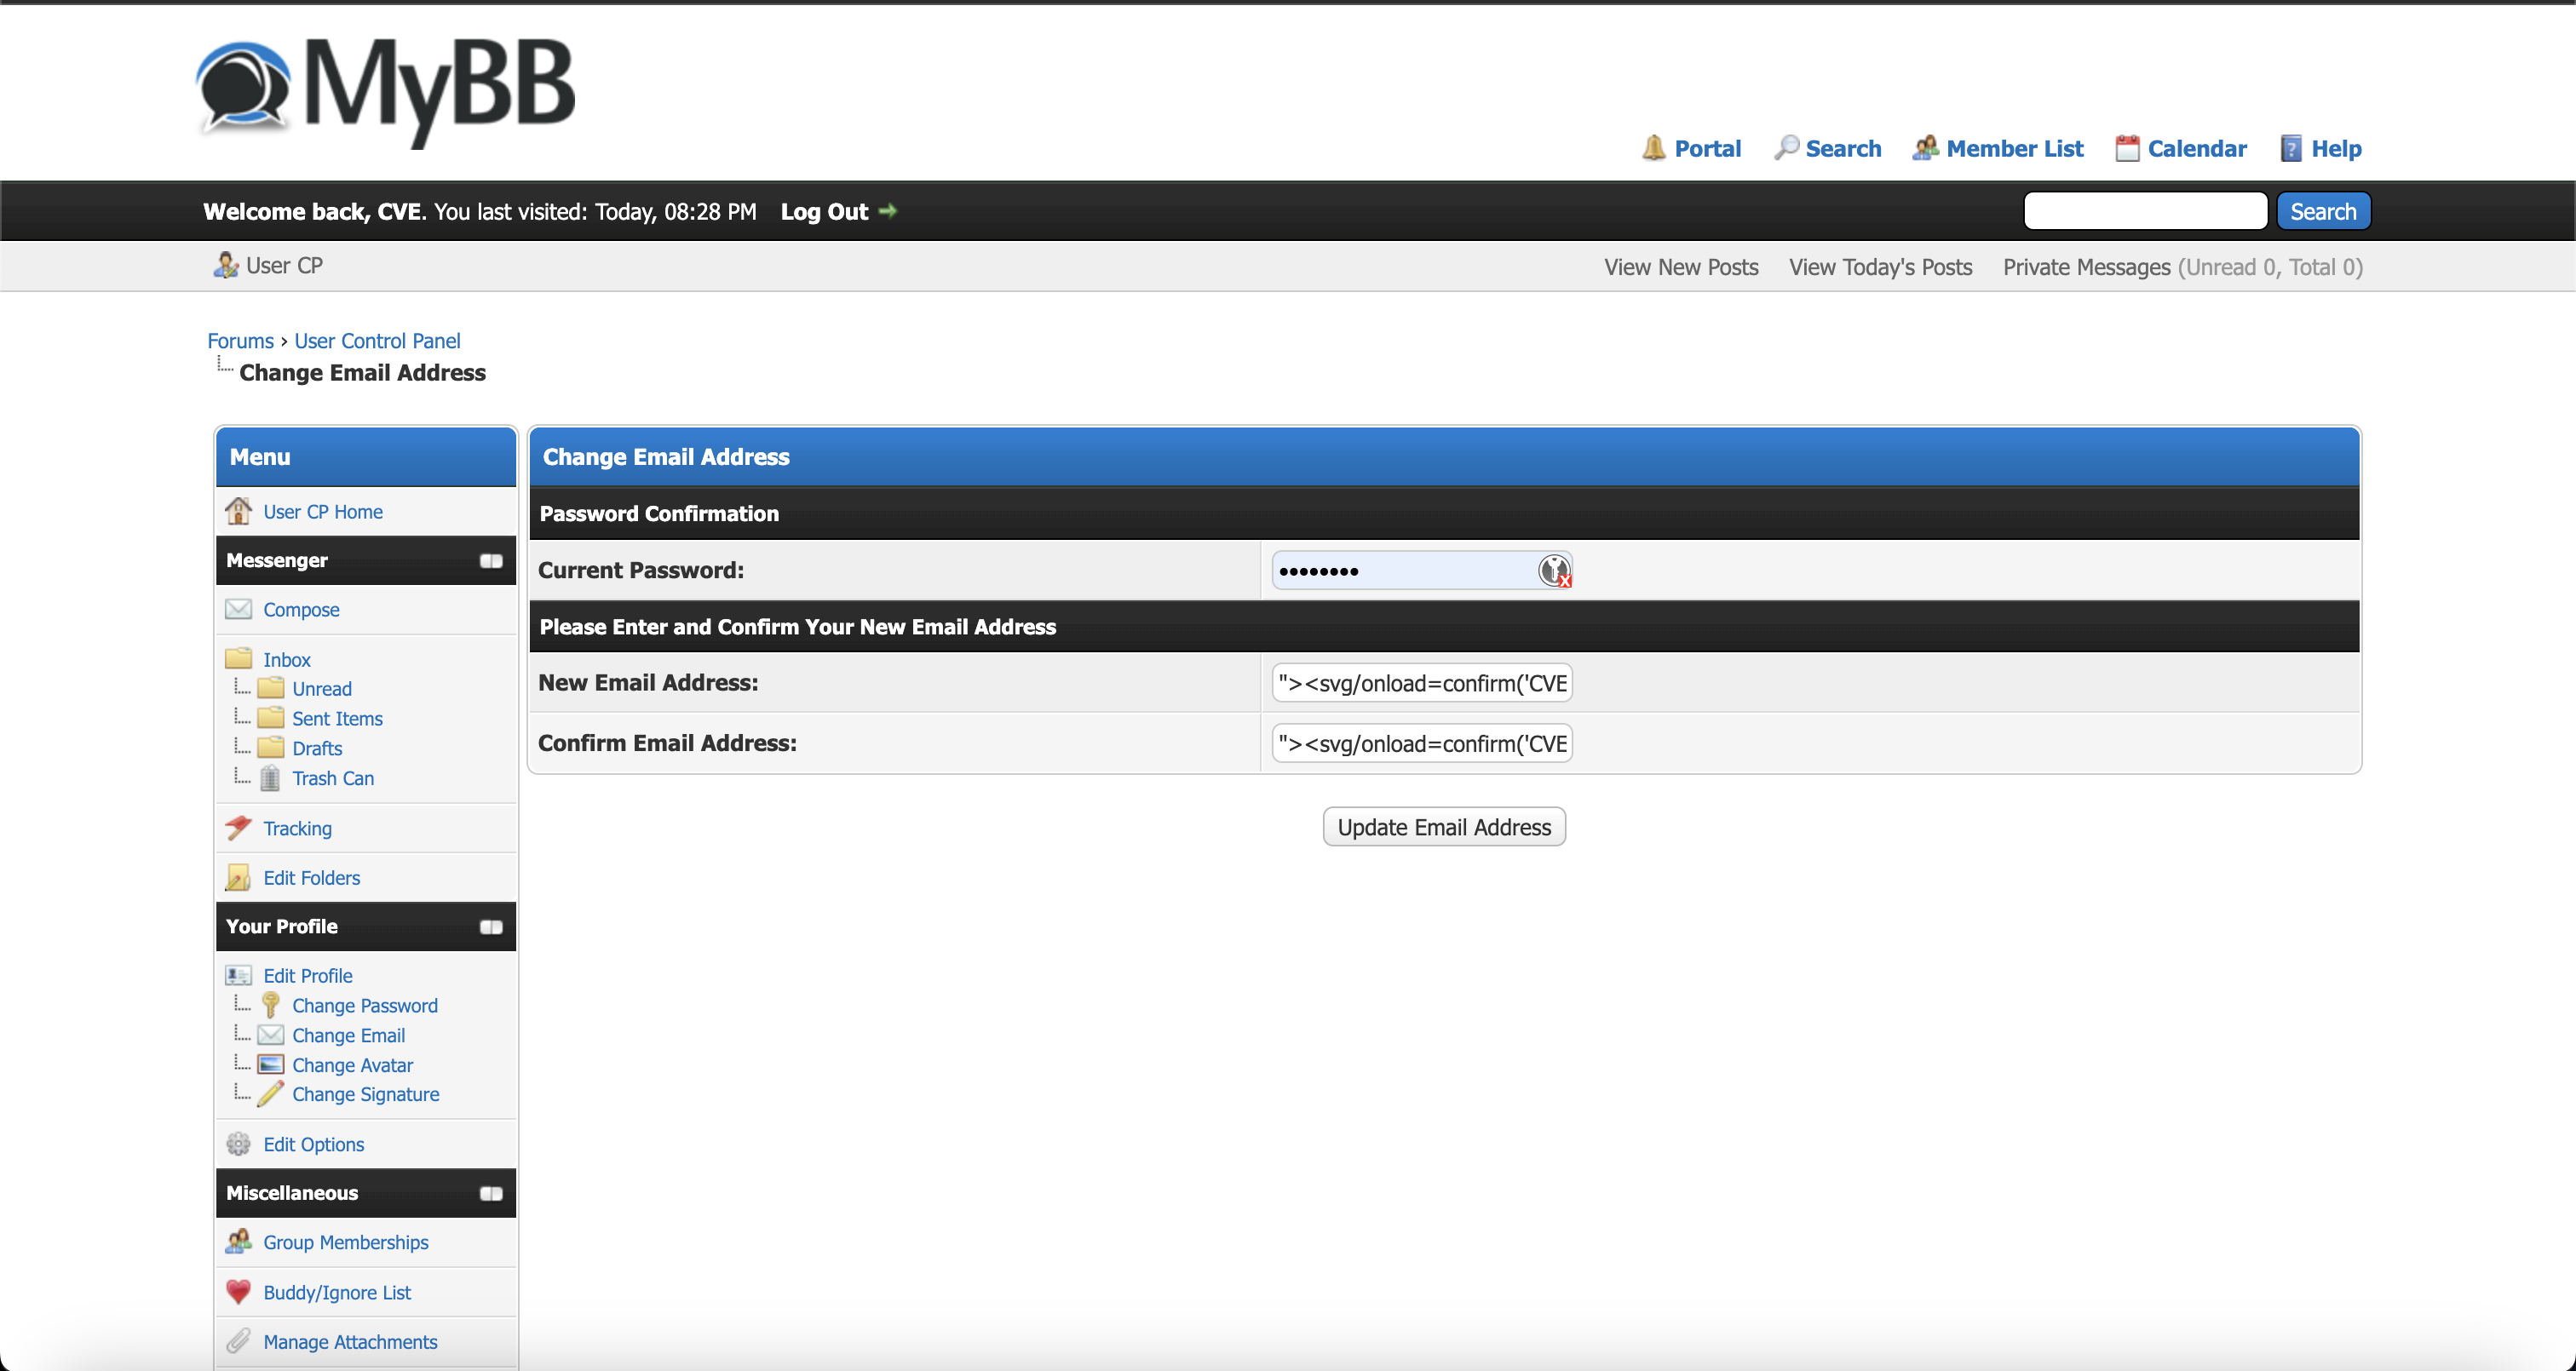Click the password manager icon in password field
This screenshot has width=2576, height=1371.
pyautogui.click(x=1554, y=570)
